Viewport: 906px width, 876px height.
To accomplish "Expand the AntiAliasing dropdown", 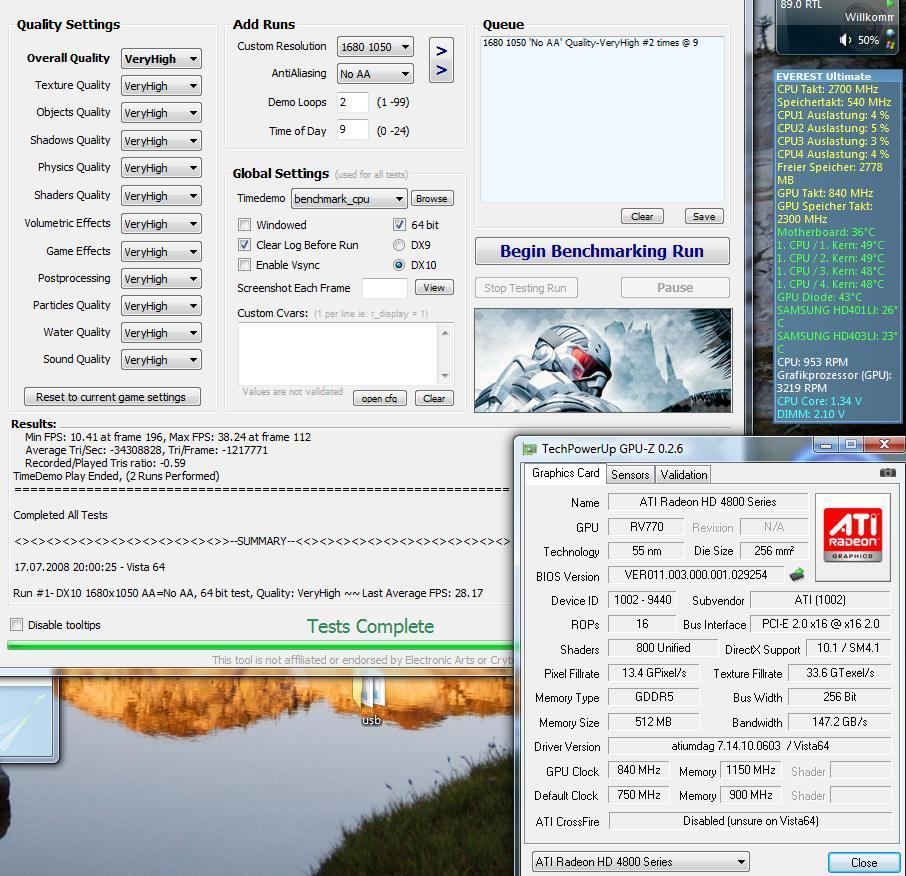I will (x=375, y=74).
